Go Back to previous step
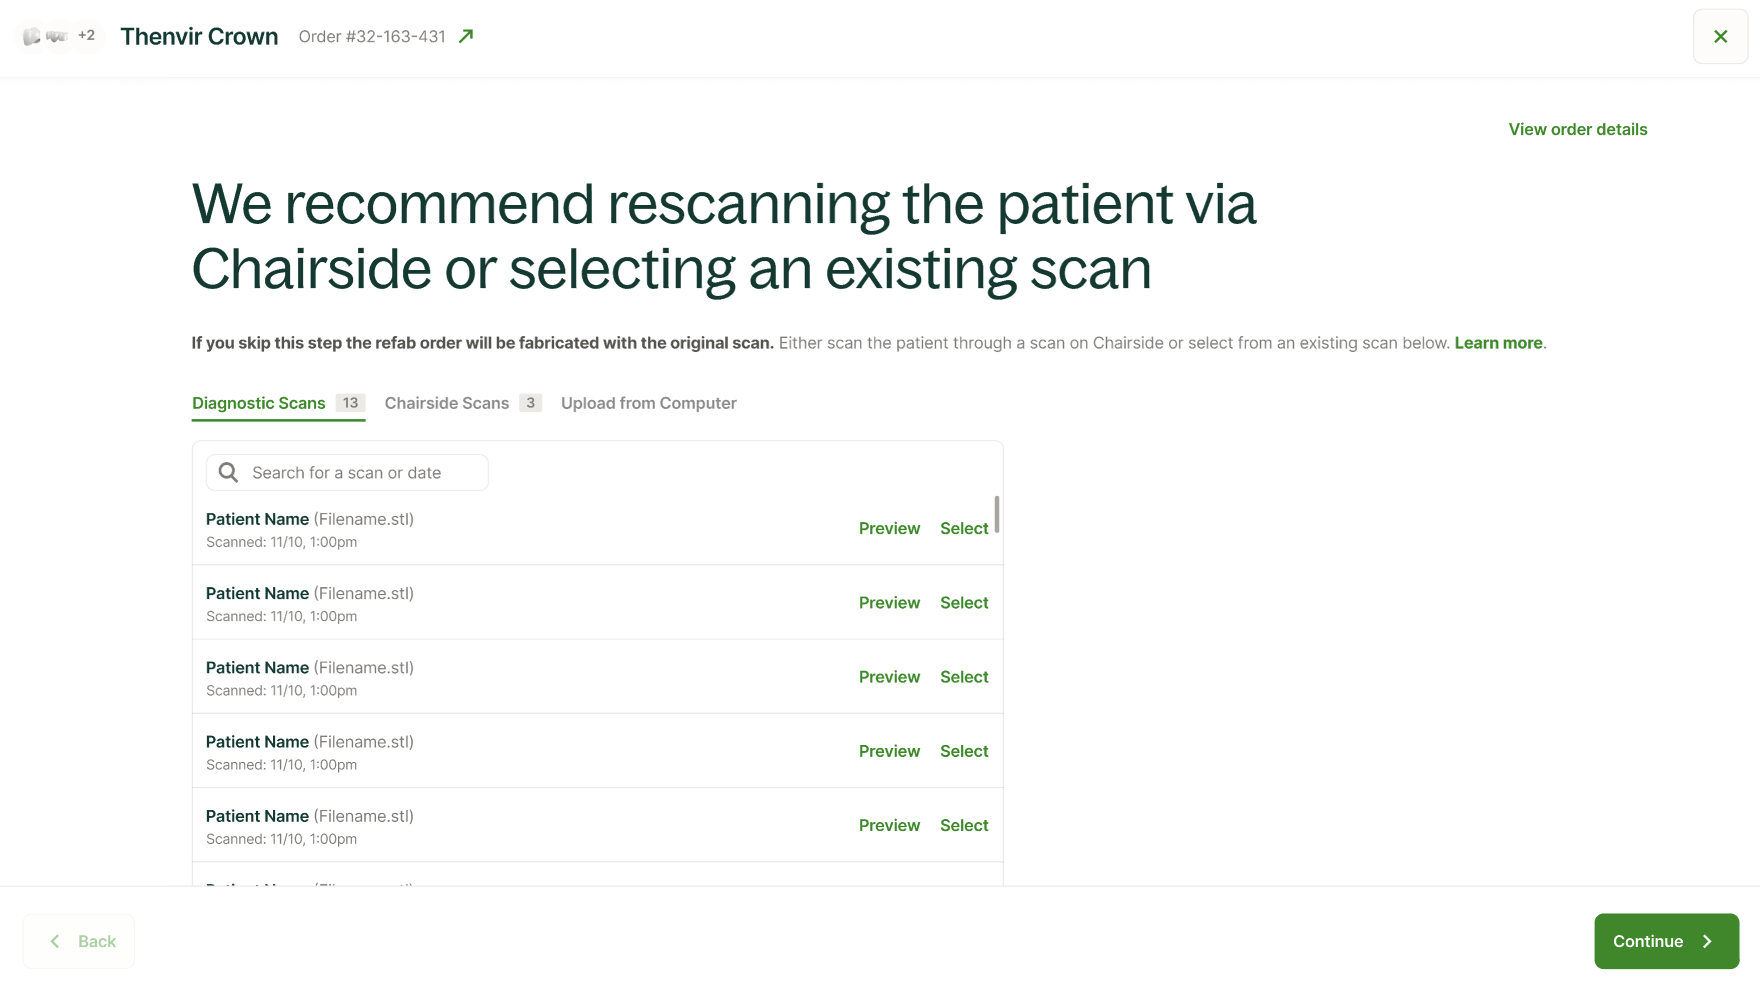The width and height of the screenshot is (1760, 990). click(x=79, y=941)
